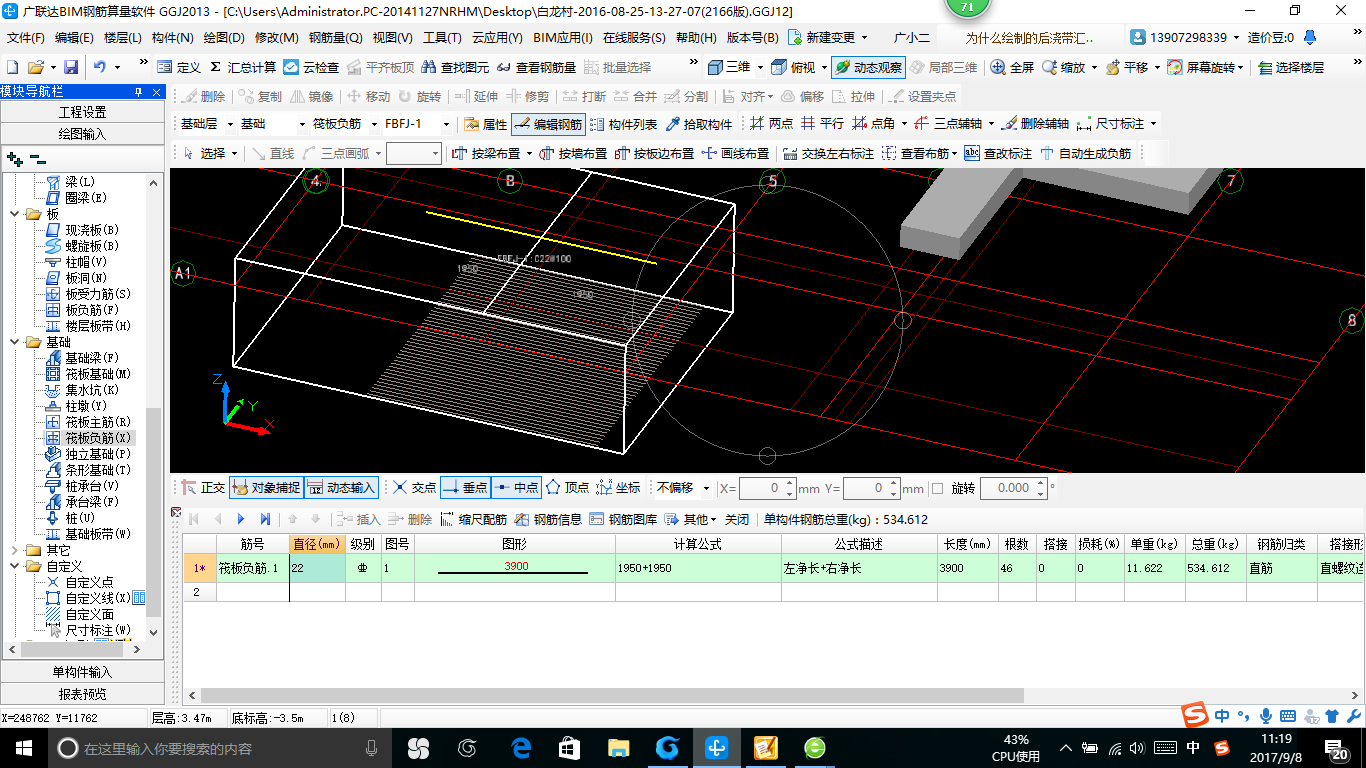The image size is (1366, 768).
Task: Toggle 正交 orthogonal mode
Action: [202, 488]
